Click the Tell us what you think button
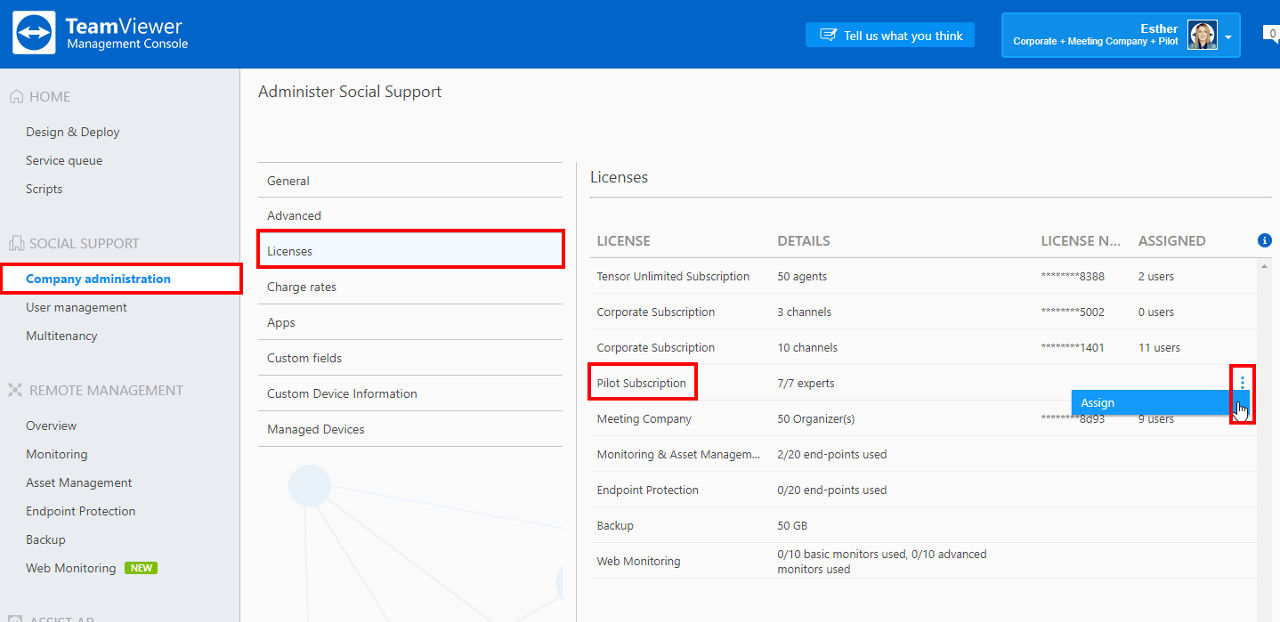This screenshot has height=622, width=1280. click(890, 35)
